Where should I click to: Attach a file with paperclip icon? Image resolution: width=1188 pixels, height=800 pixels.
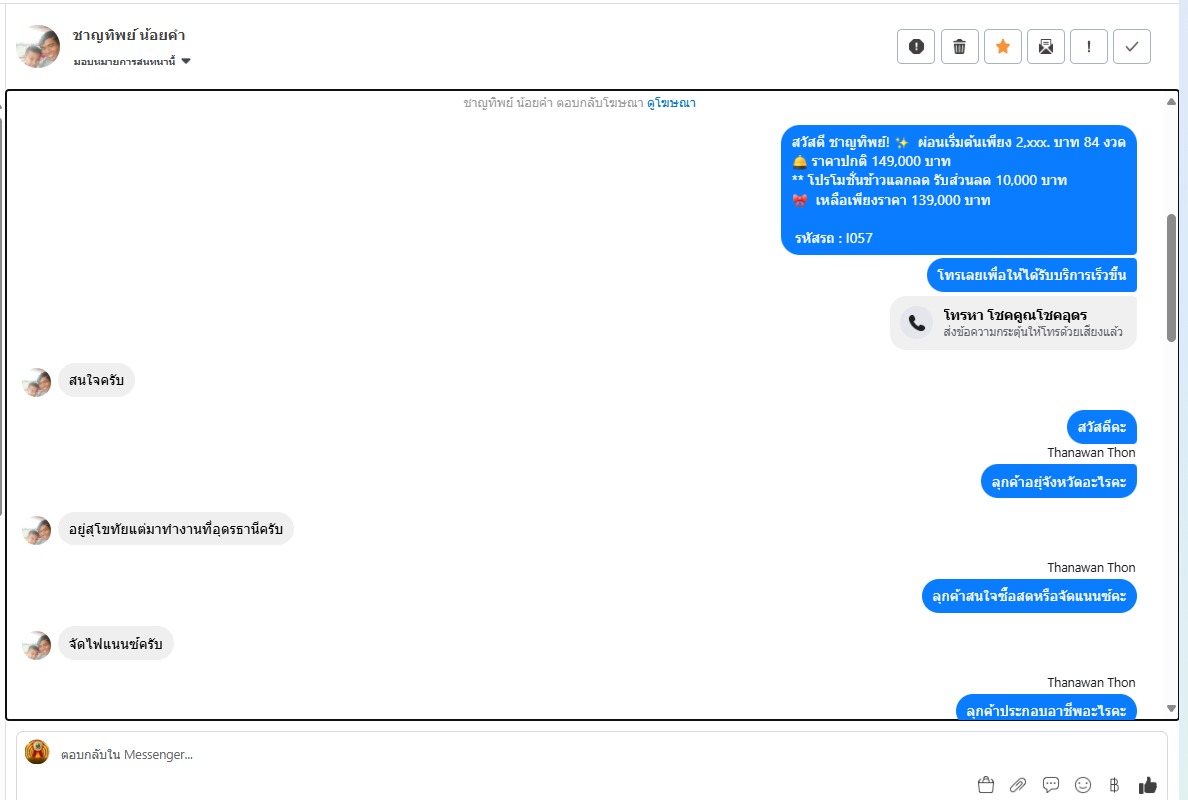[1018, 785]
